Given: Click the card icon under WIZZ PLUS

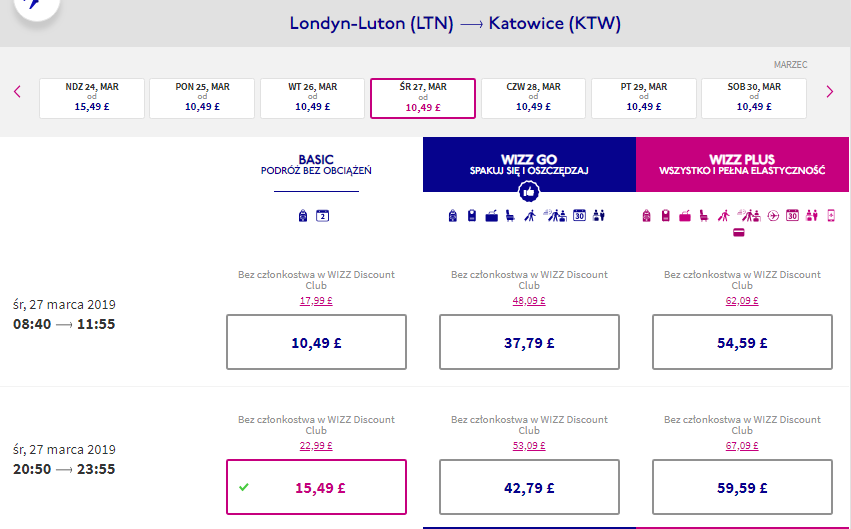Looking at the screenshot, I should tap(739, 233).
